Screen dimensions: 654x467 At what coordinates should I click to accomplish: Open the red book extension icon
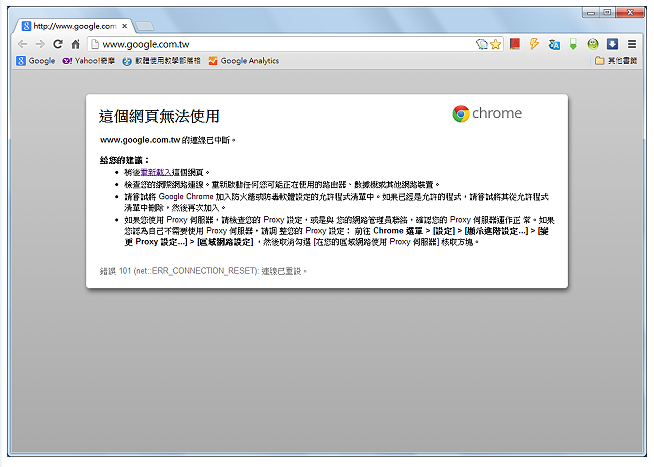pos(515,44)
